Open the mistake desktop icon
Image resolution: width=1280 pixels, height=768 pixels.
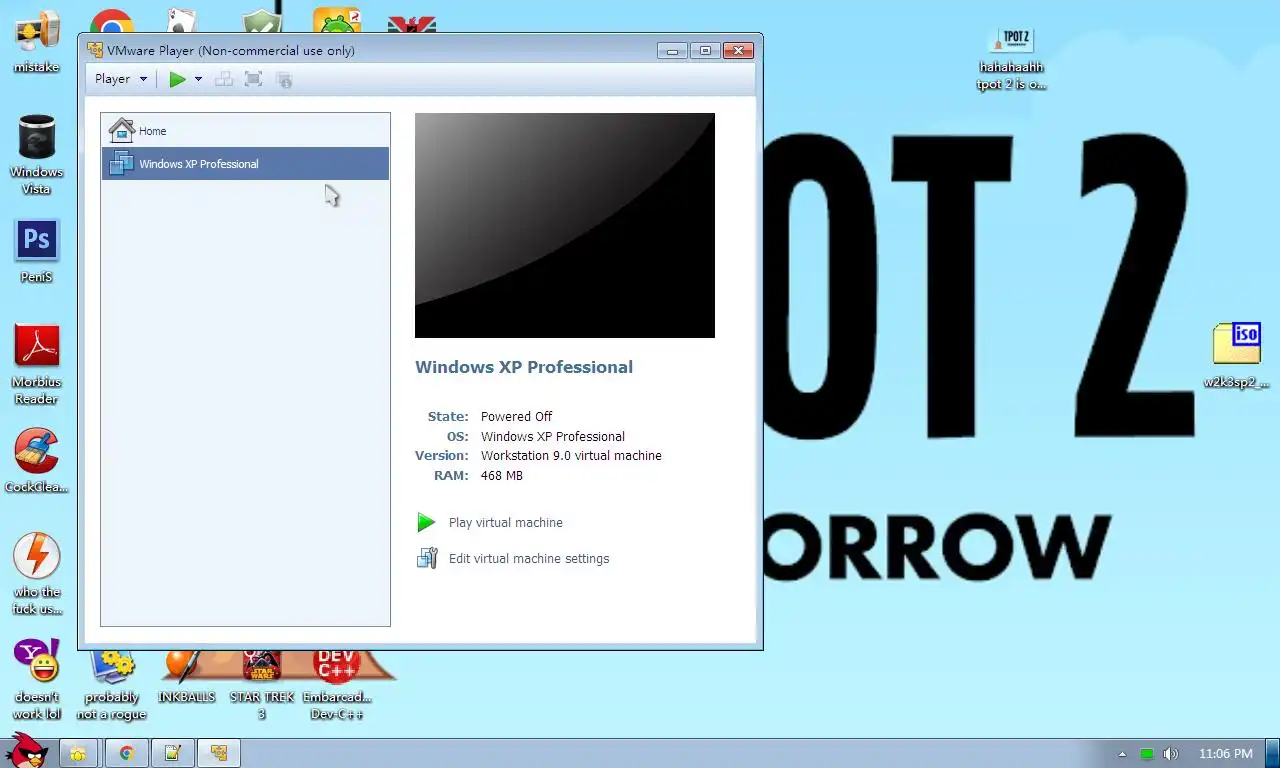36,40
